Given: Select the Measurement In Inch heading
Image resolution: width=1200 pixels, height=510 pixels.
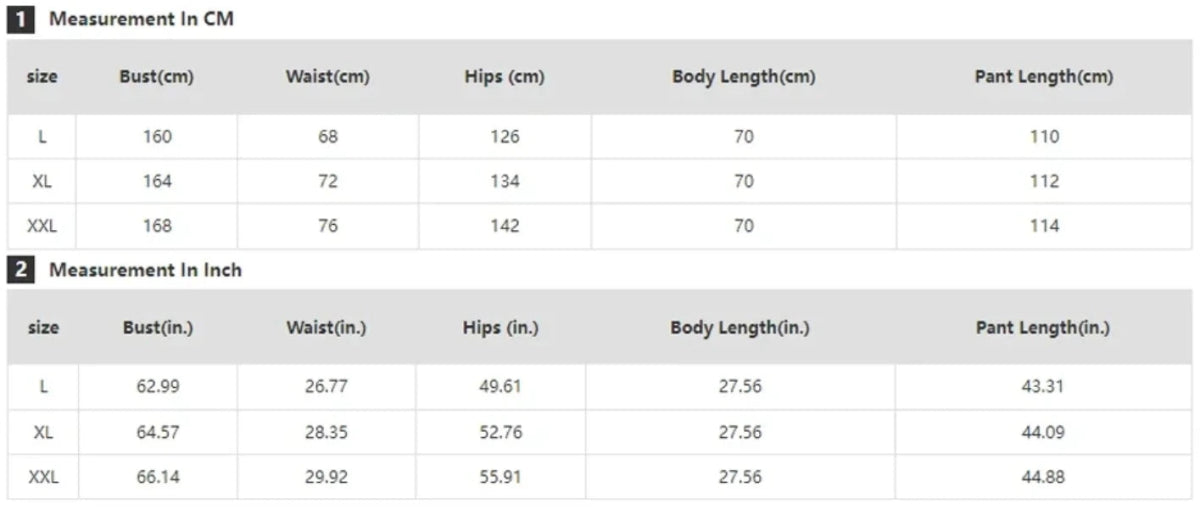Looking at the screenshot, I should (145, 270).
